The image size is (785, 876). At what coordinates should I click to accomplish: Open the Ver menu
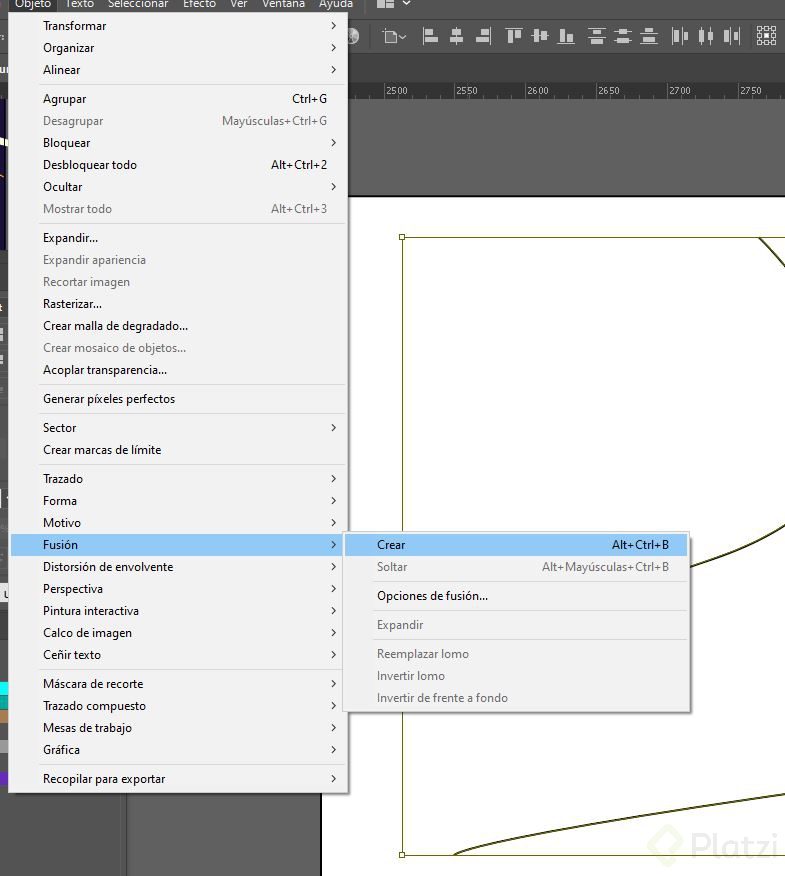[x=239, y=4]
